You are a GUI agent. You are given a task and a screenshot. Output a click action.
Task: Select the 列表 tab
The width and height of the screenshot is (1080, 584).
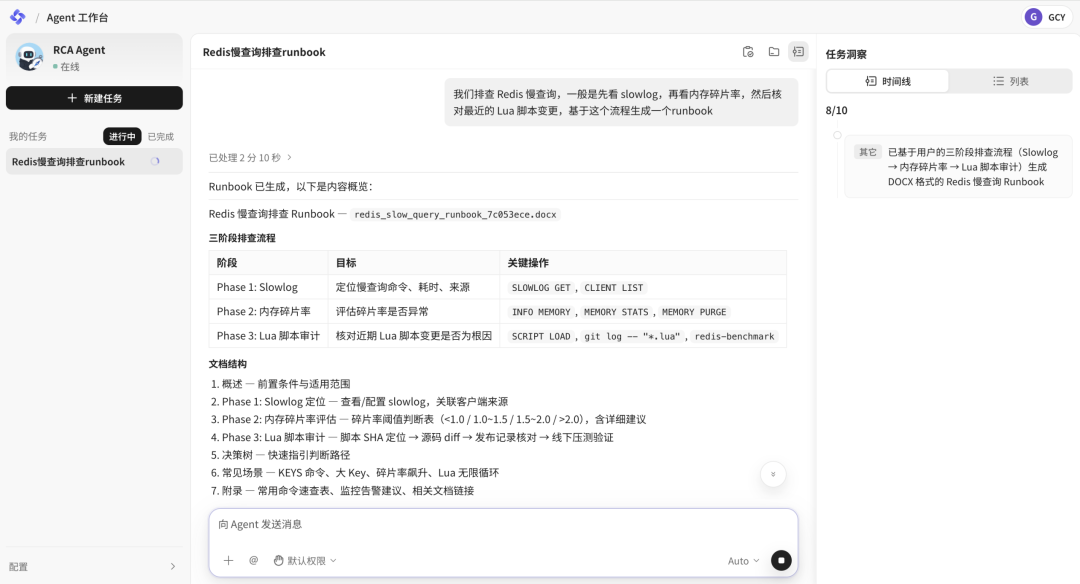(x=1010, y=81)
